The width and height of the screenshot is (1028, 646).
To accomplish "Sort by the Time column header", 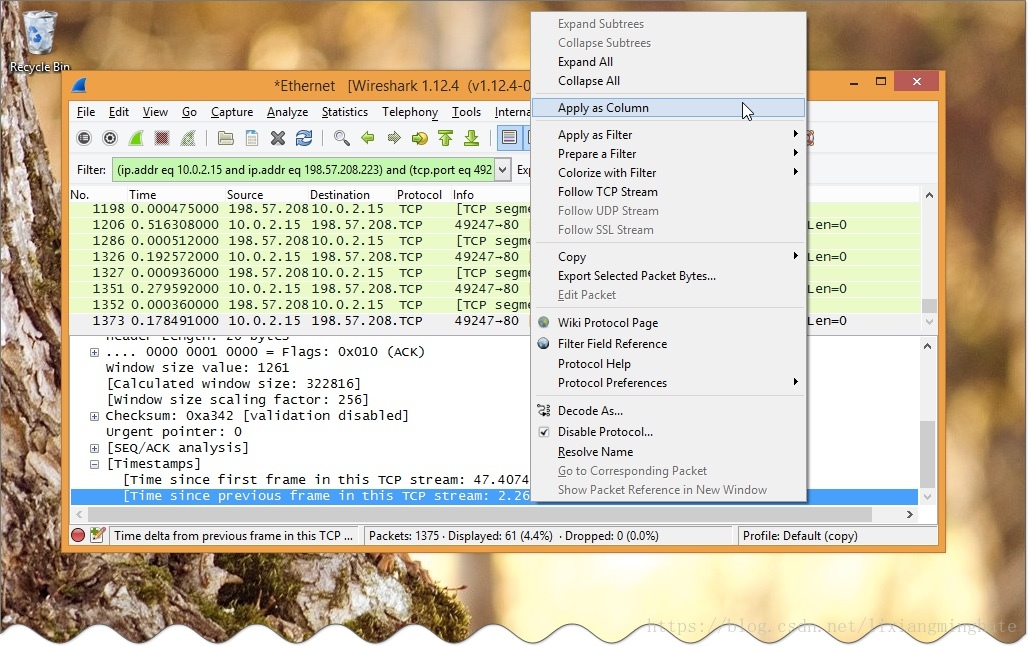I will pyautogui.click(x=176, y=195).
